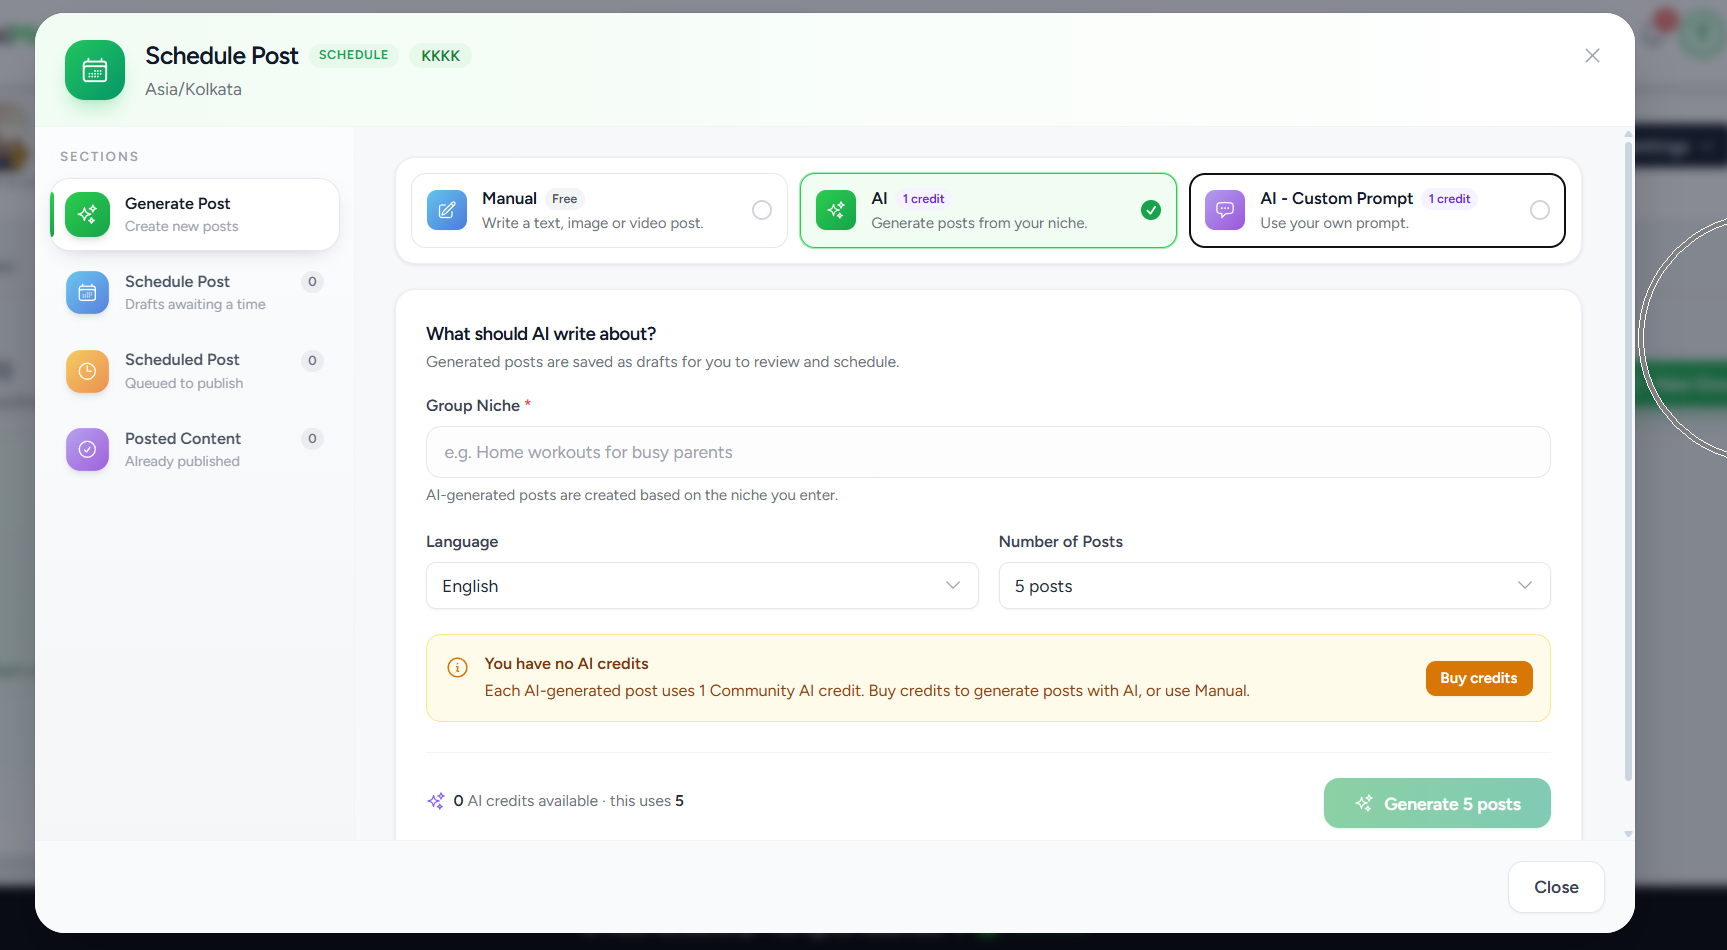This screenshot has width=1727, height=950.
Task: Click the Free badge next to Manual
Action: pos(565,199)
